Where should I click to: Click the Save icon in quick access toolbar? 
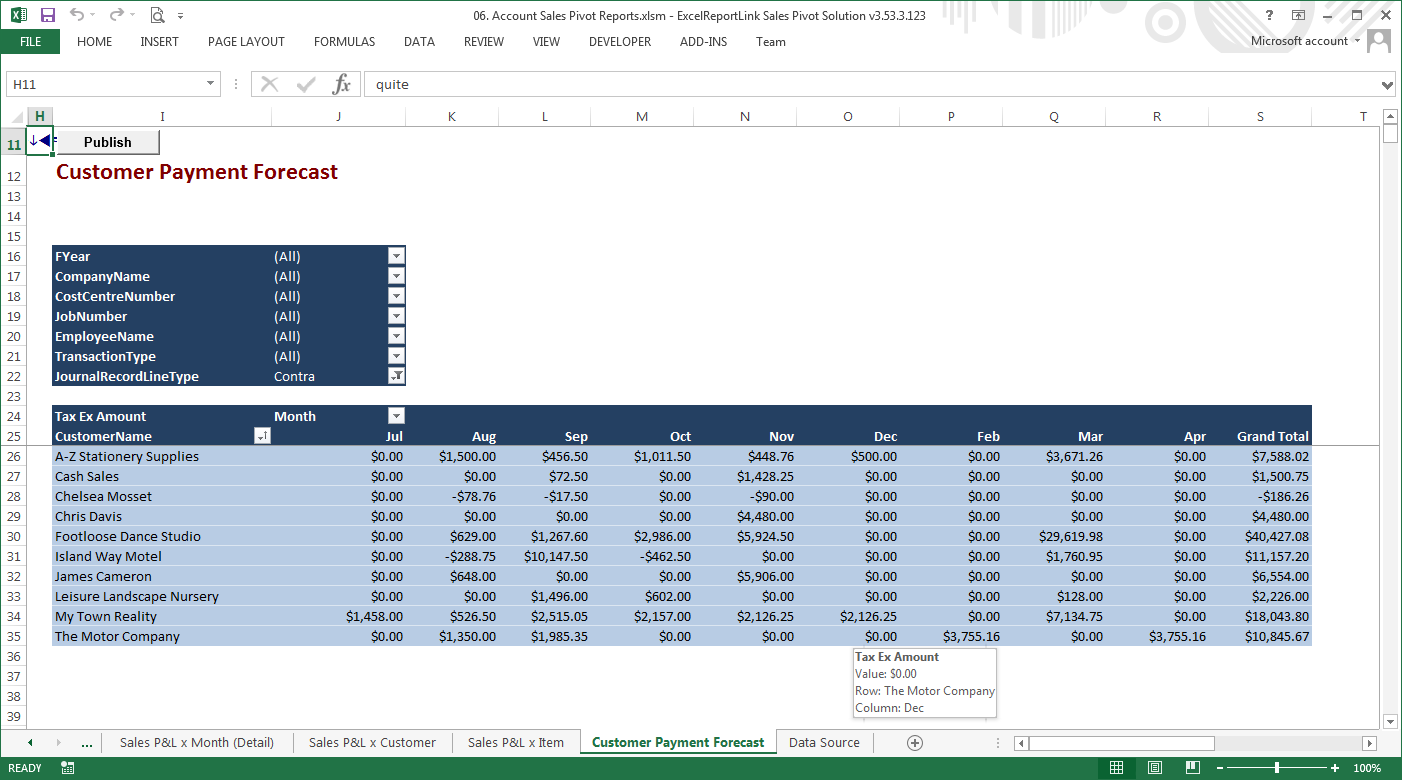click(47, 15)
